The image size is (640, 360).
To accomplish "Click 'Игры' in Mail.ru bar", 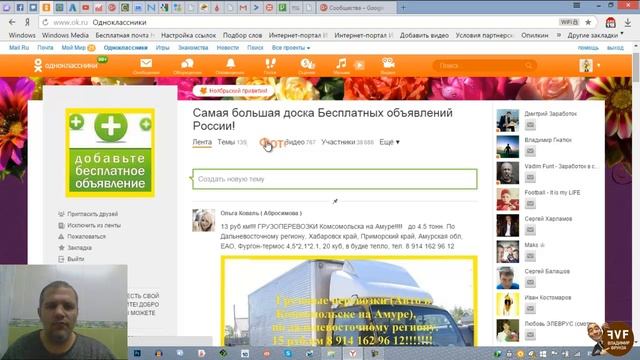I will [x=162, y=48].
